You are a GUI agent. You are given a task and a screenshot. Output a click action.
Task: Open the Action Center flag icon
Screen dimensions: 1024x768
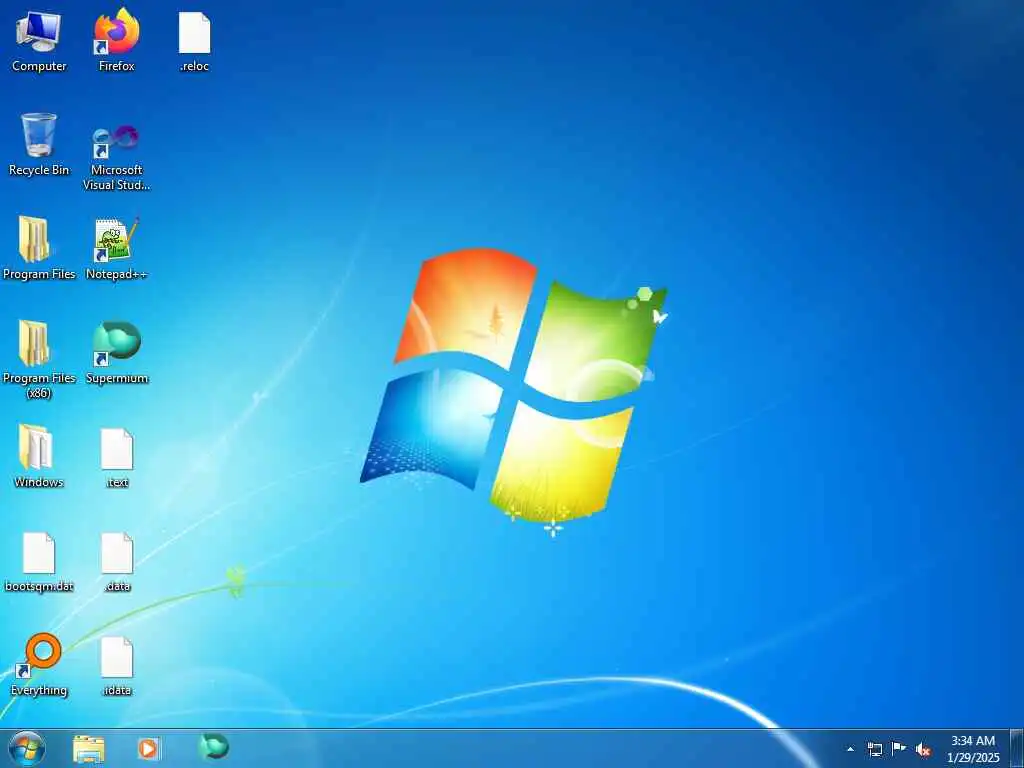(899, 748)
